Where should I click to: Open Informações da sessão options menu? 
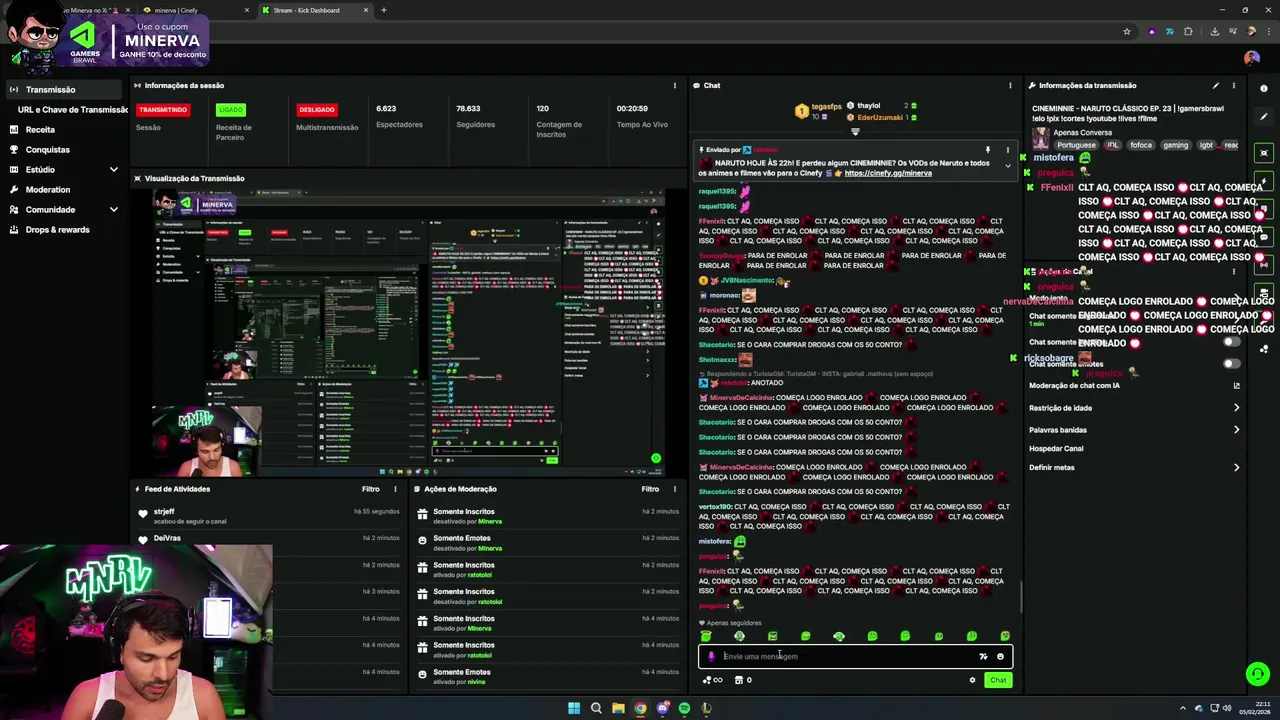click(675, 85)
